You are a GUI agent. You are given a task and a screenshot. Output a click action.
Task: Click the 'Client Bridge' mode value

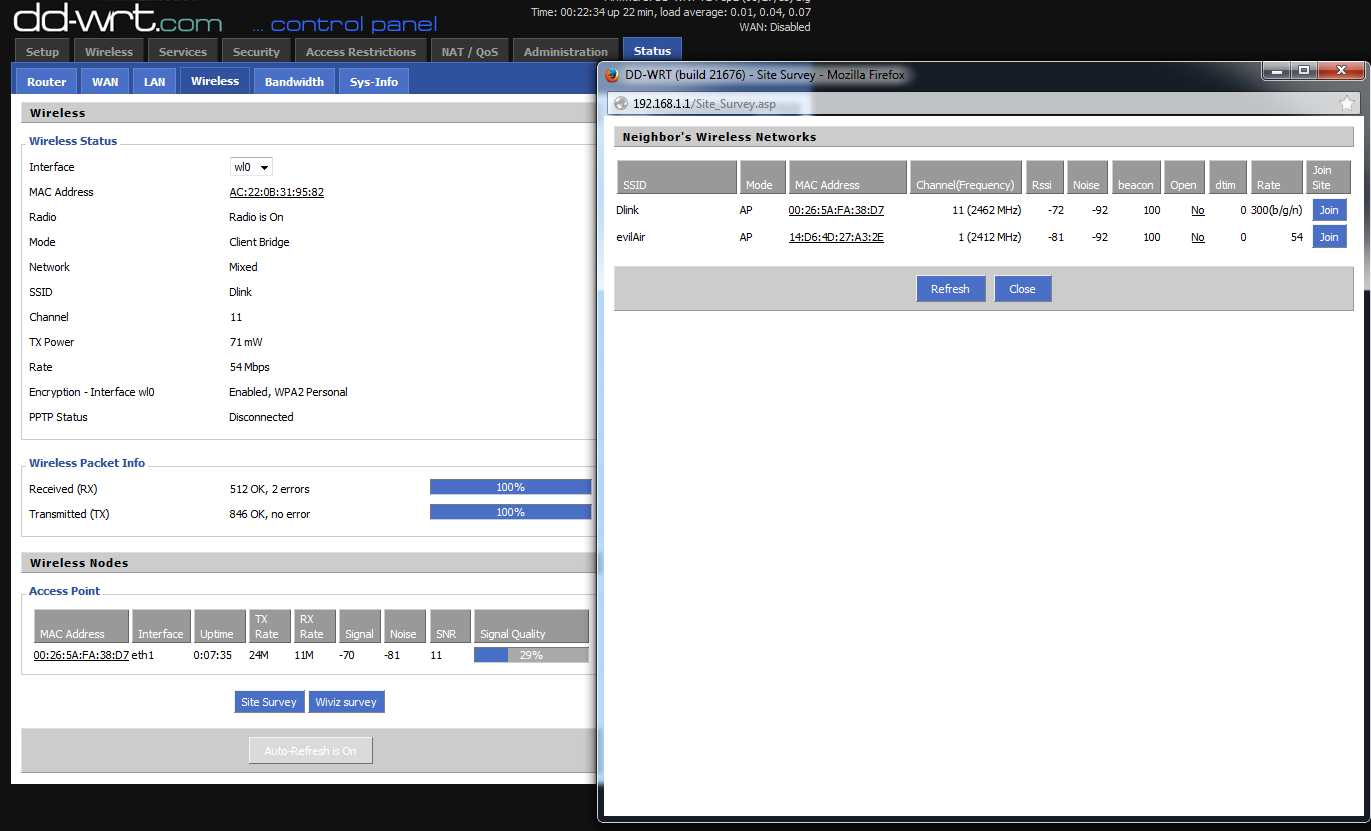[261, 242]
